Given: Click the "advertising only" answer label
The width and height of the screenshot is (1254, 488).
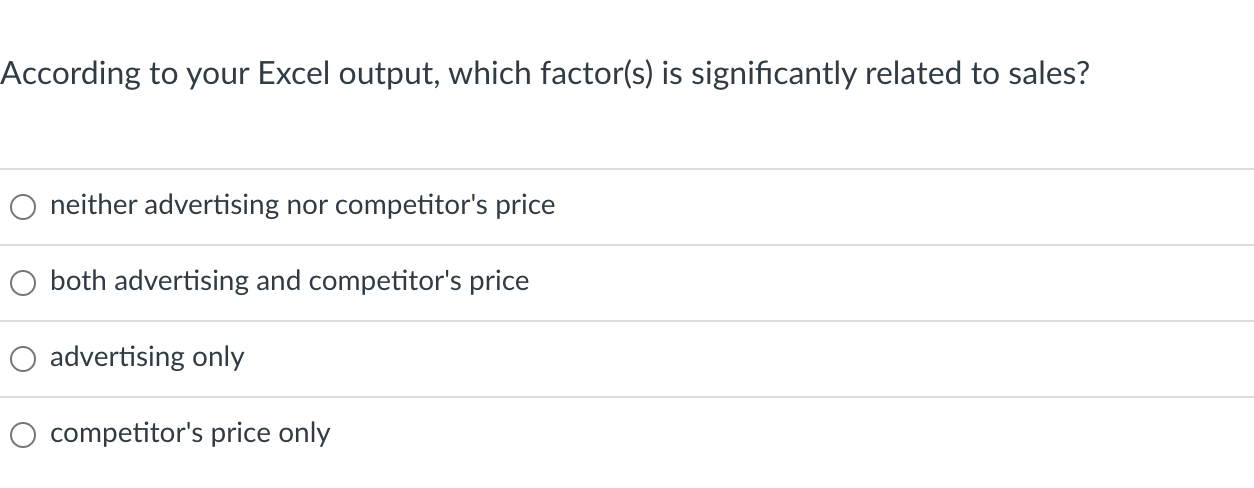Looking at the screenshot, I should pyautogui.click(x=147, y=357).
